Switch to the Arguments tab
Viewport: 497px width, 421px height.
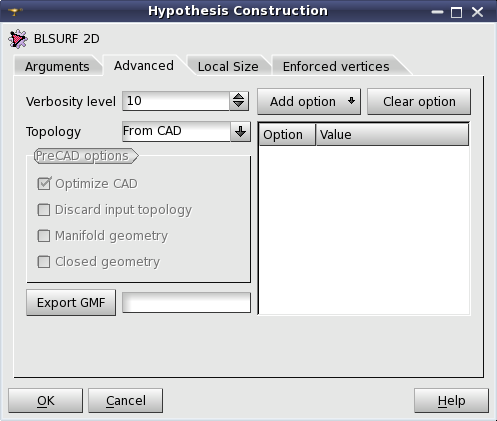(x=57, y=66)
